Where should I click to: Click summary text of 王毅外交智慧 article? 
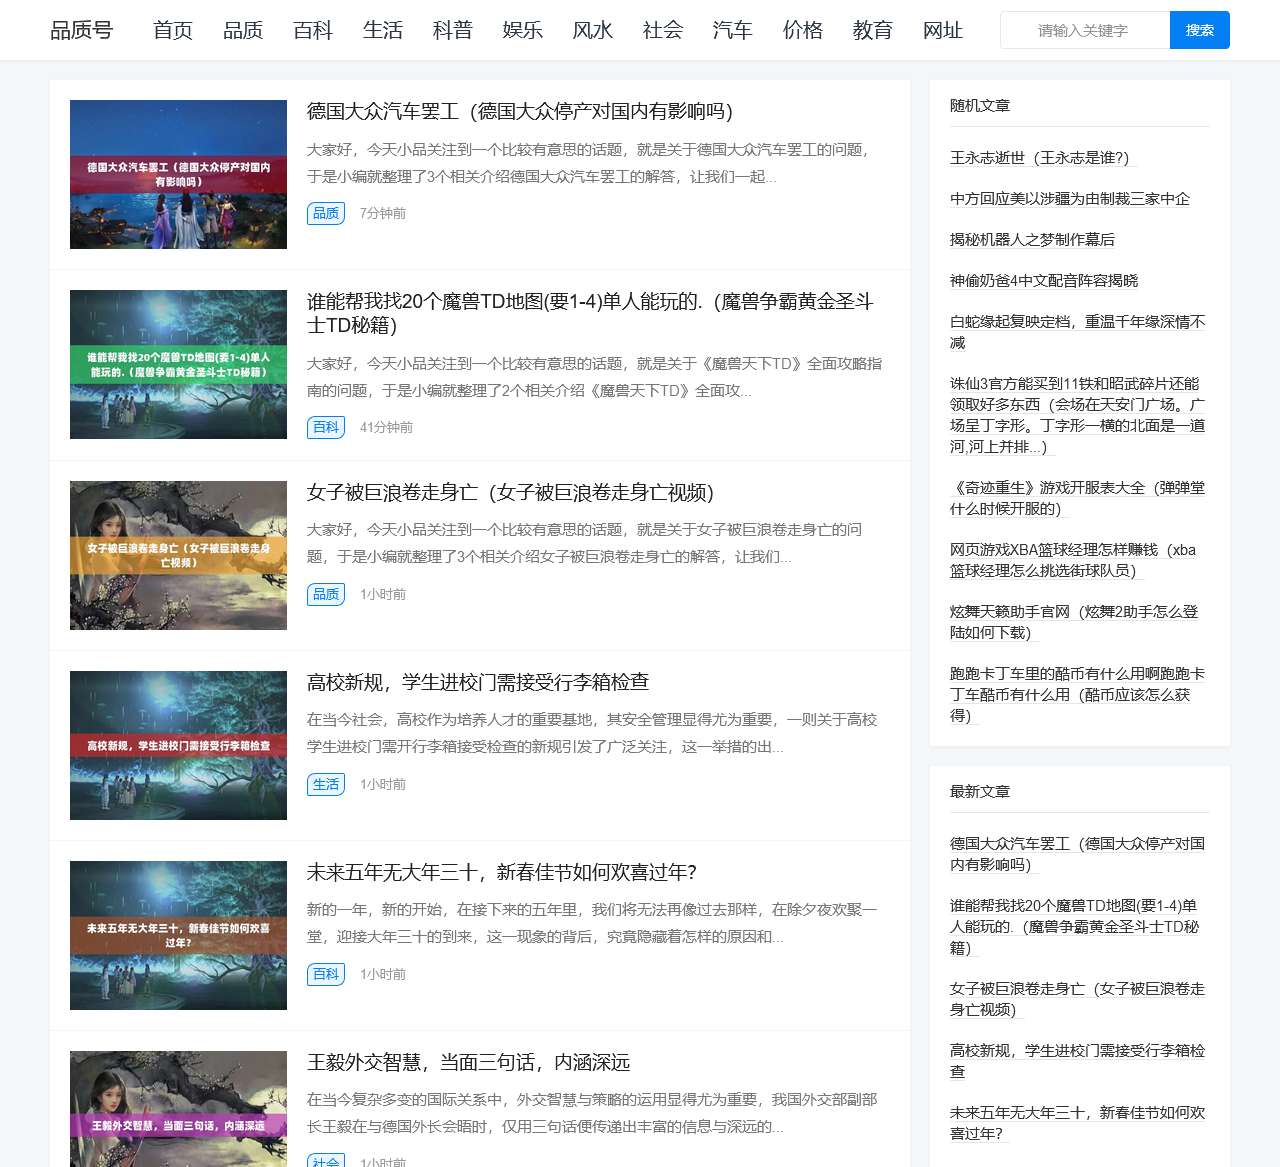pos(592,1113)
